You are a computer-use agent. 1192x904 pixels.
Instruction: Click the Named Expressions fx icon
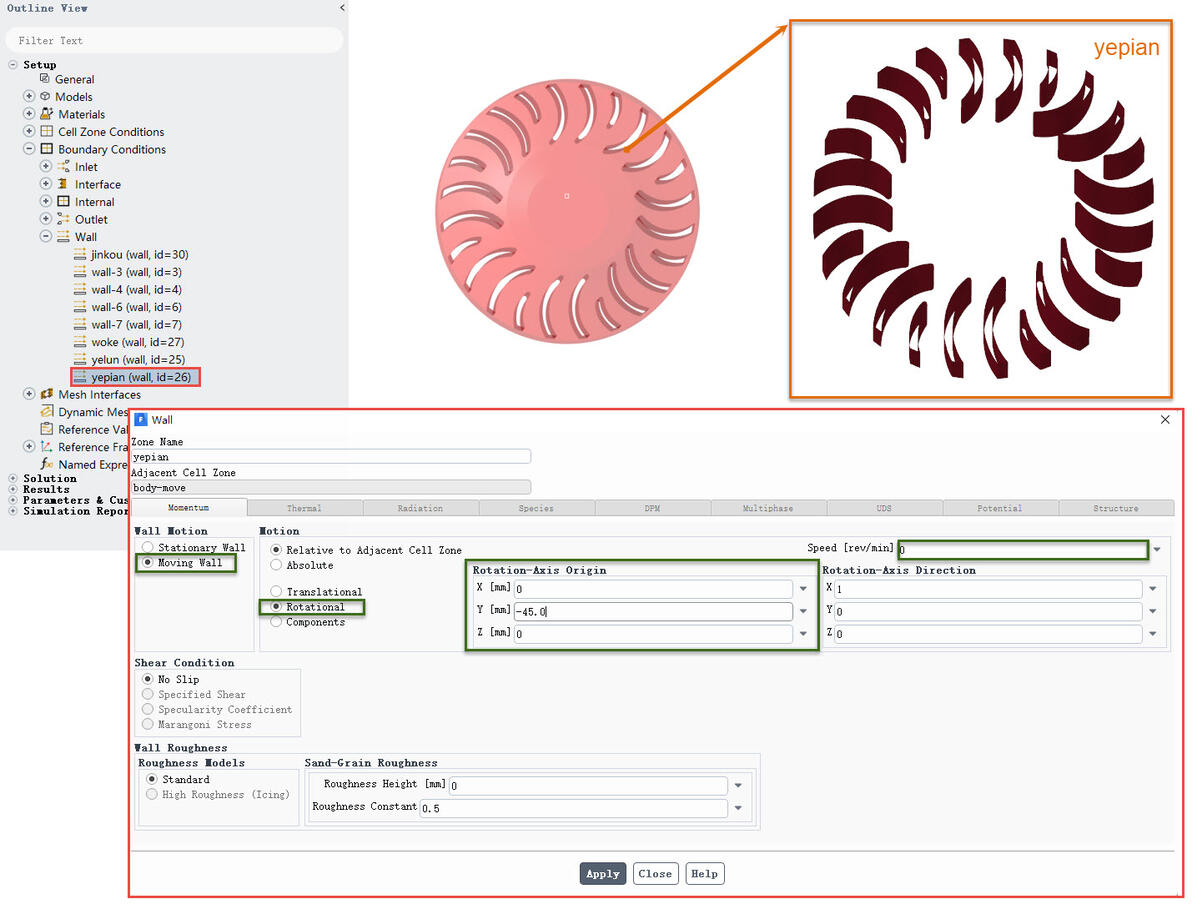[46, 464]
